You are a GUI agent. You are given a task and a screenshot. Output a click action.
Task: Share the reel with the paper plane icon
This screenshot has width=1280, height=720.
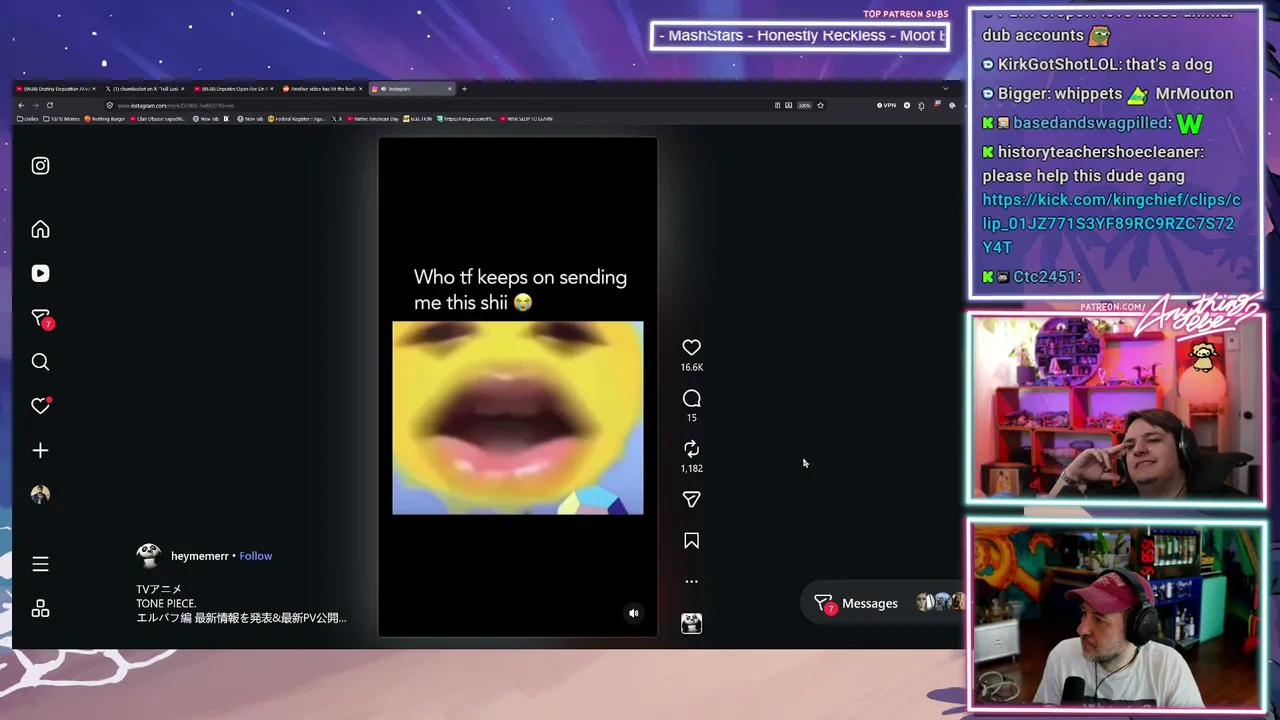point(691,499)
